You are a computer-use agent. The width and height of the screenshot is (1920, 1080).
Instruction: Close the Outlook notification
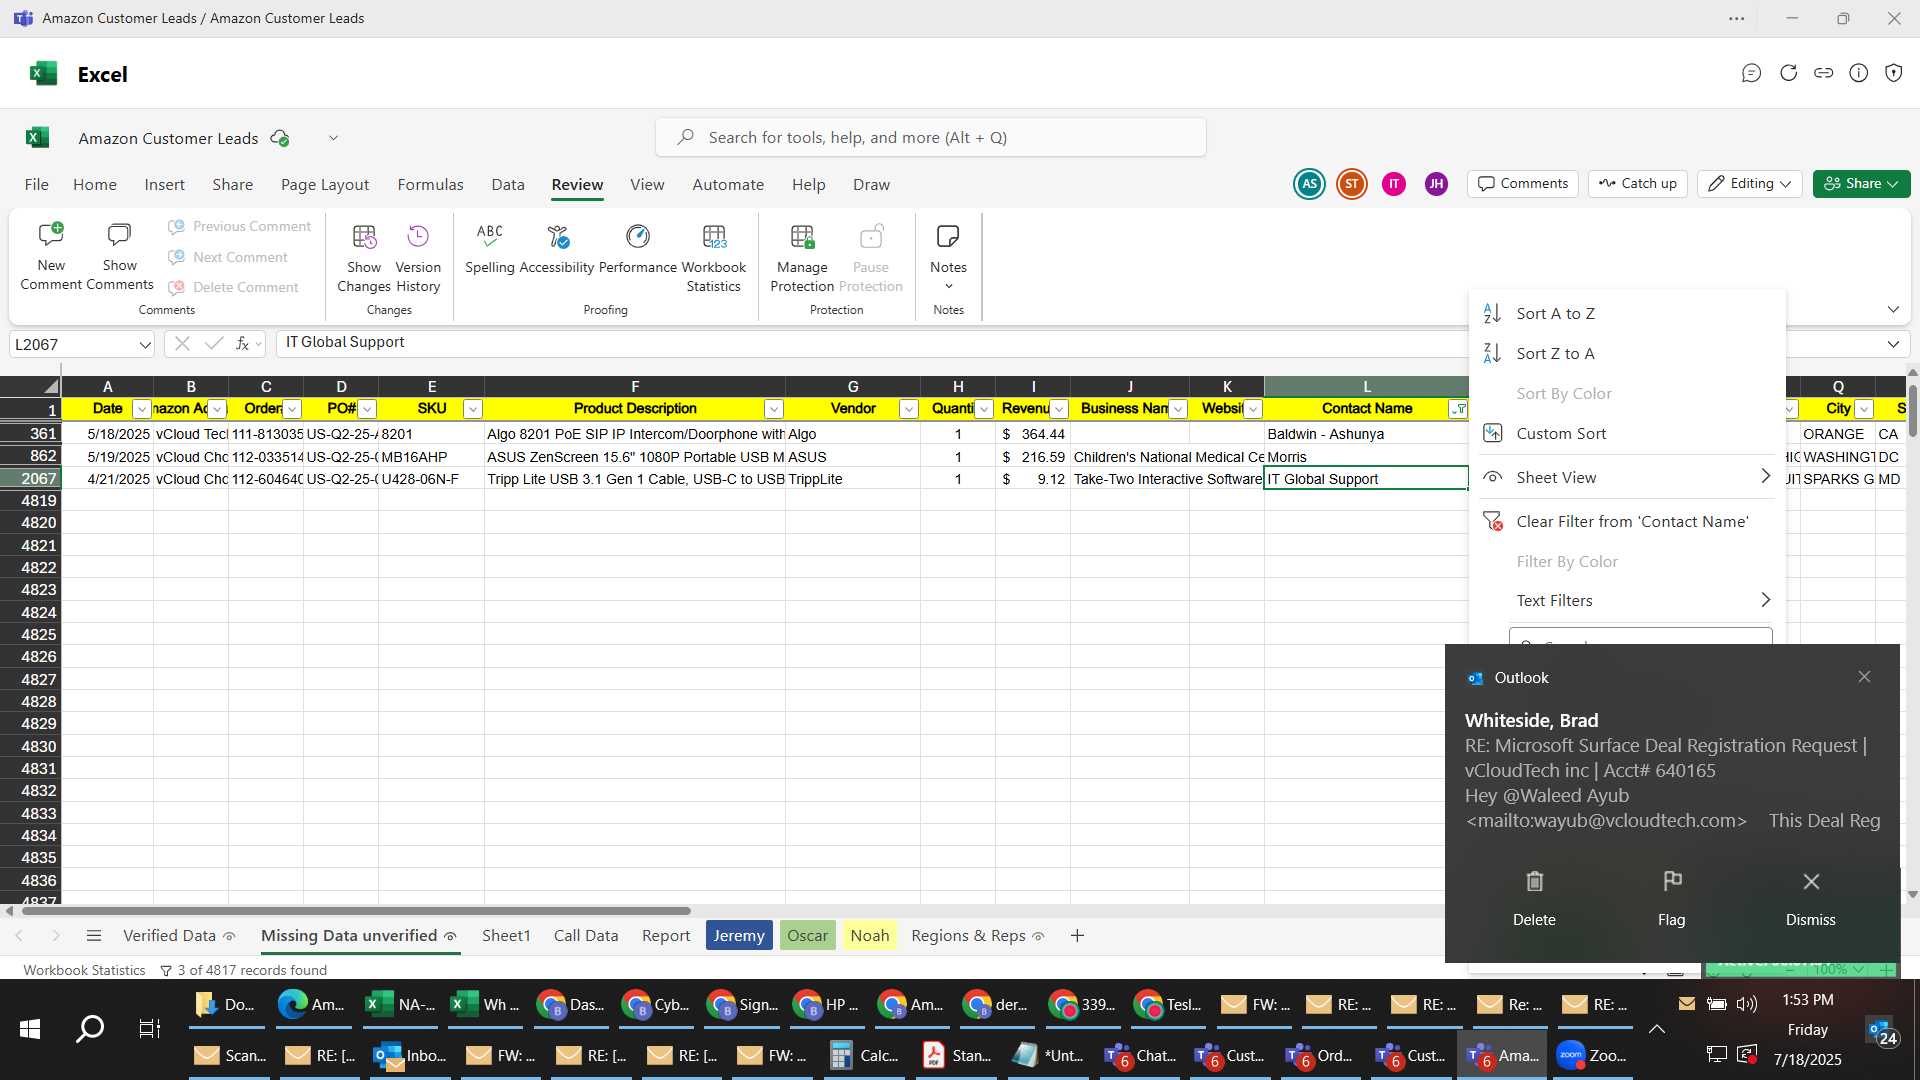1864,677
